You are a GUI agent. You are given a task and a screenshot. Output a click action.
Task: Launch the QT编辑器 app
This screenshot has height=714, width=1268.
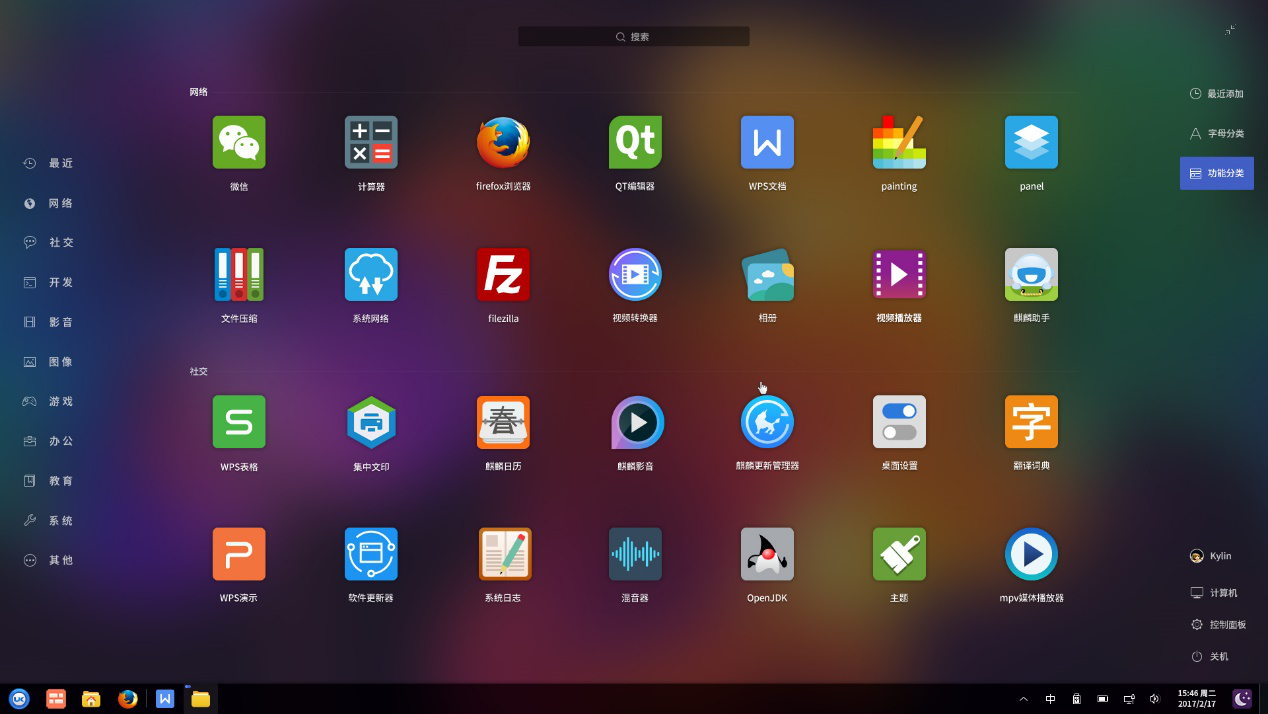(x=635, y=143)
